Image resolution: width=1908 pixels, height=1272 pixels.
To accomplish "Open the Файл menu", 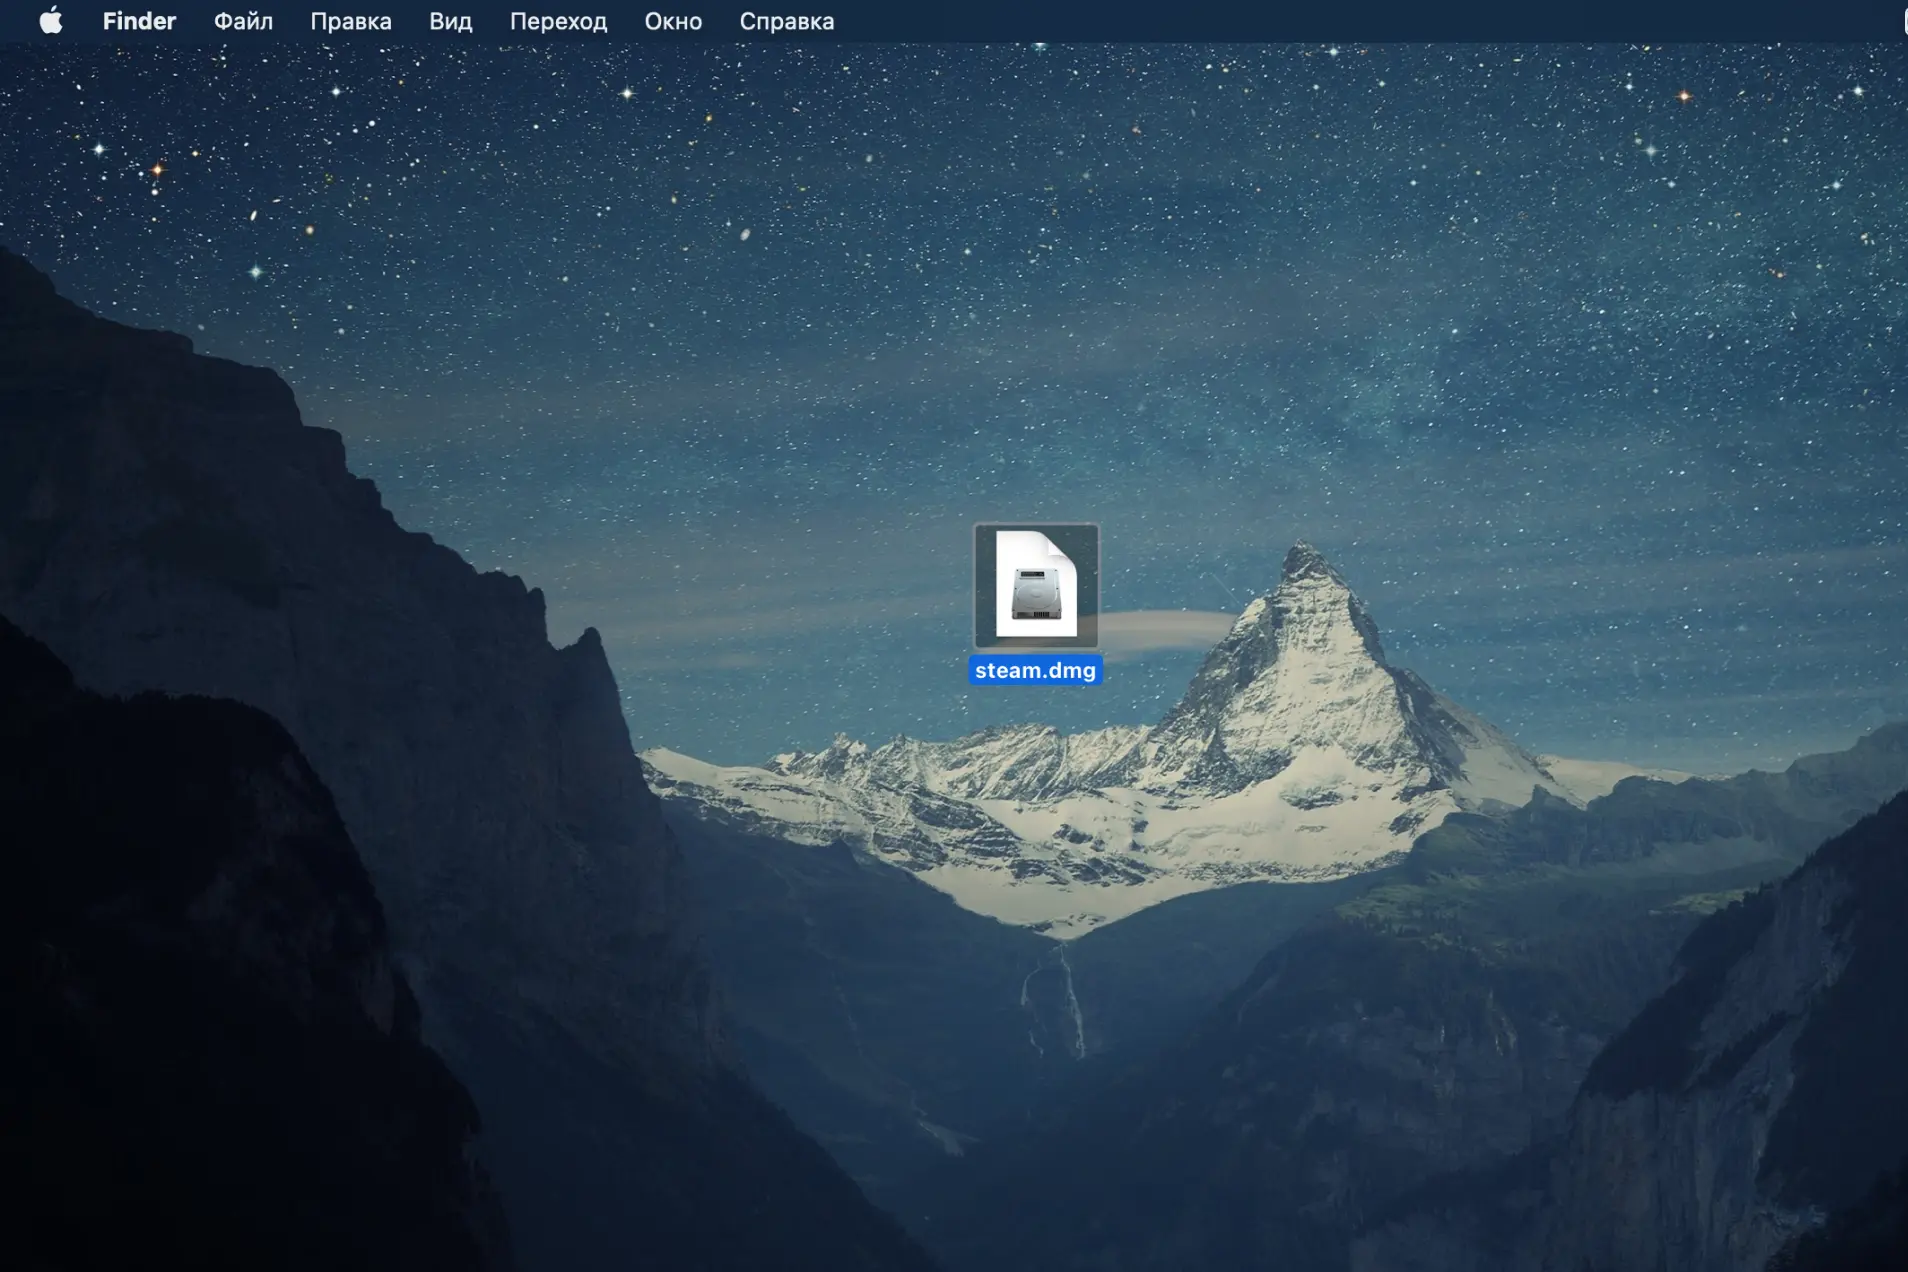I will [x=243, y=21].
